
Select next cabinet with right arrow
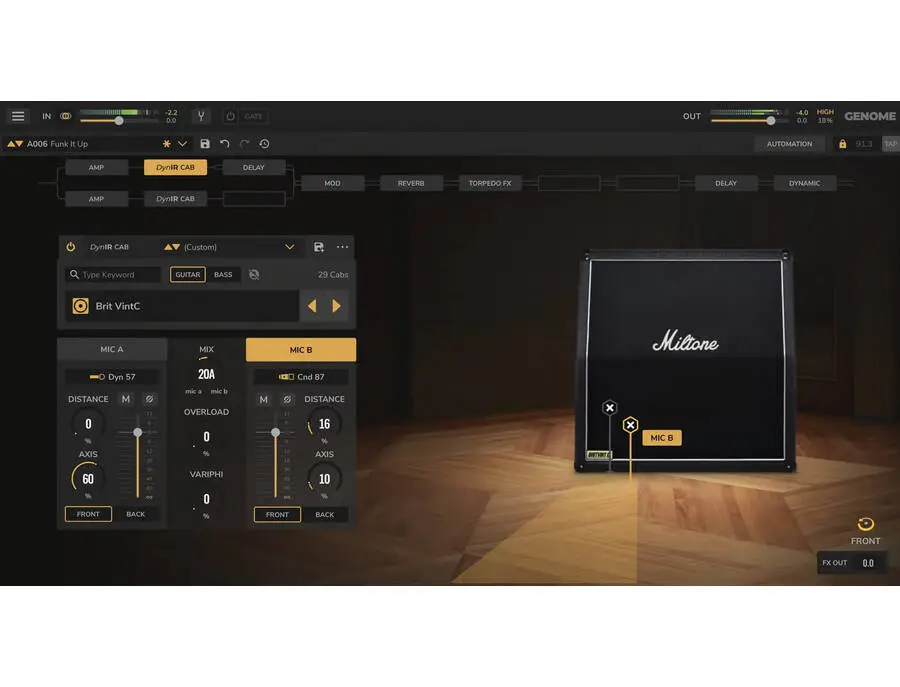336,306
